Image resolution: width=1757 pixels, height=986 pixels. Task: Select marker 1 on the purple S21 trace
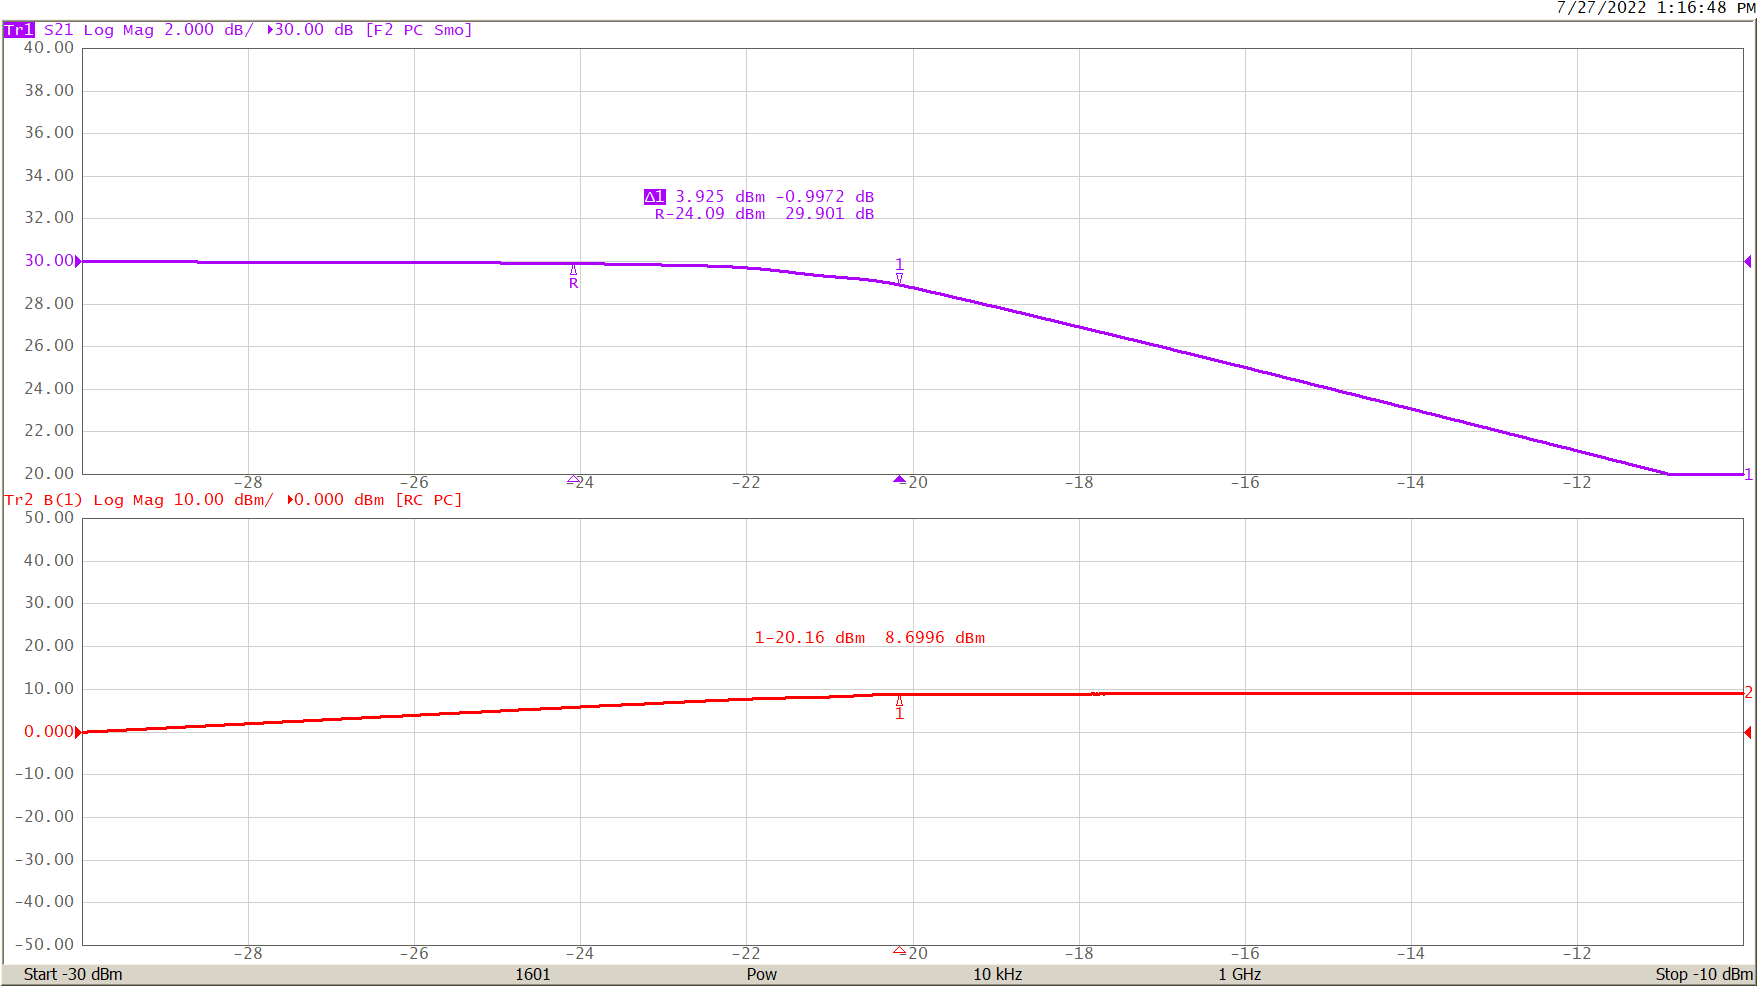pos(899,271)
